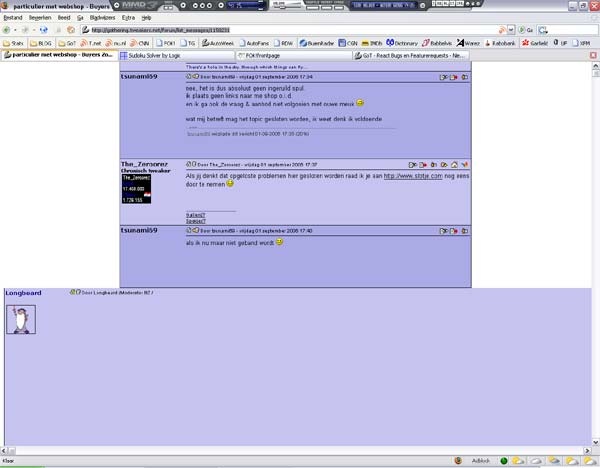Open the Bladwijzers menu
This screenshot has height=468, width=600.
(102, 18)
